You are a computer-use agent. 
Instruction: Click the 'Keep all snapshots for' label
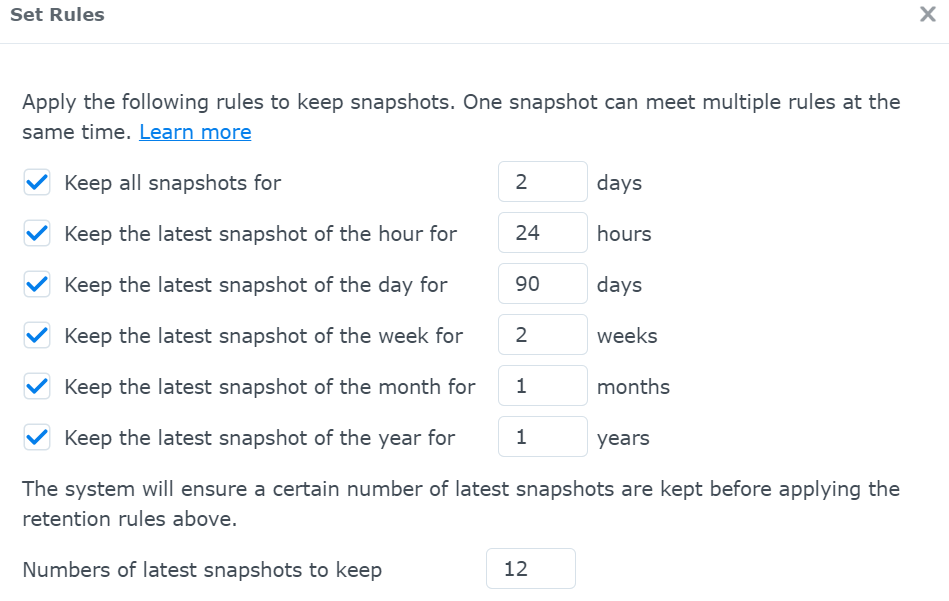[173, 183]
